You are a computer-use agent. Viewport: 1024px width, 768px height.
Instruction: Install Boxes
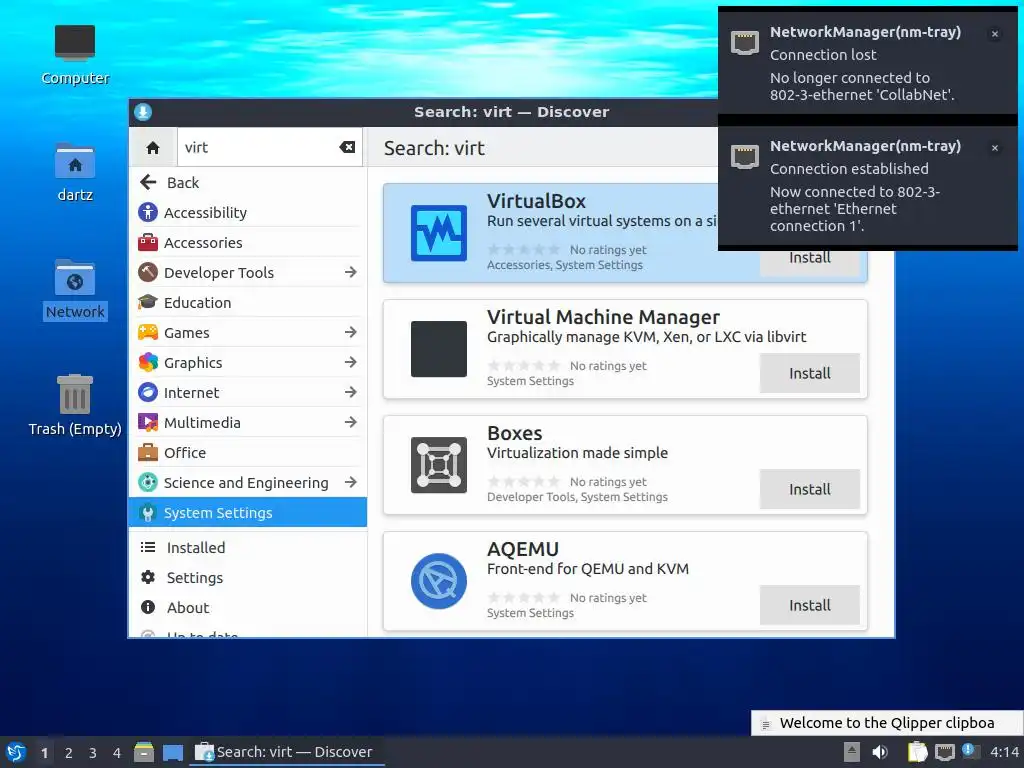point(809,489)
